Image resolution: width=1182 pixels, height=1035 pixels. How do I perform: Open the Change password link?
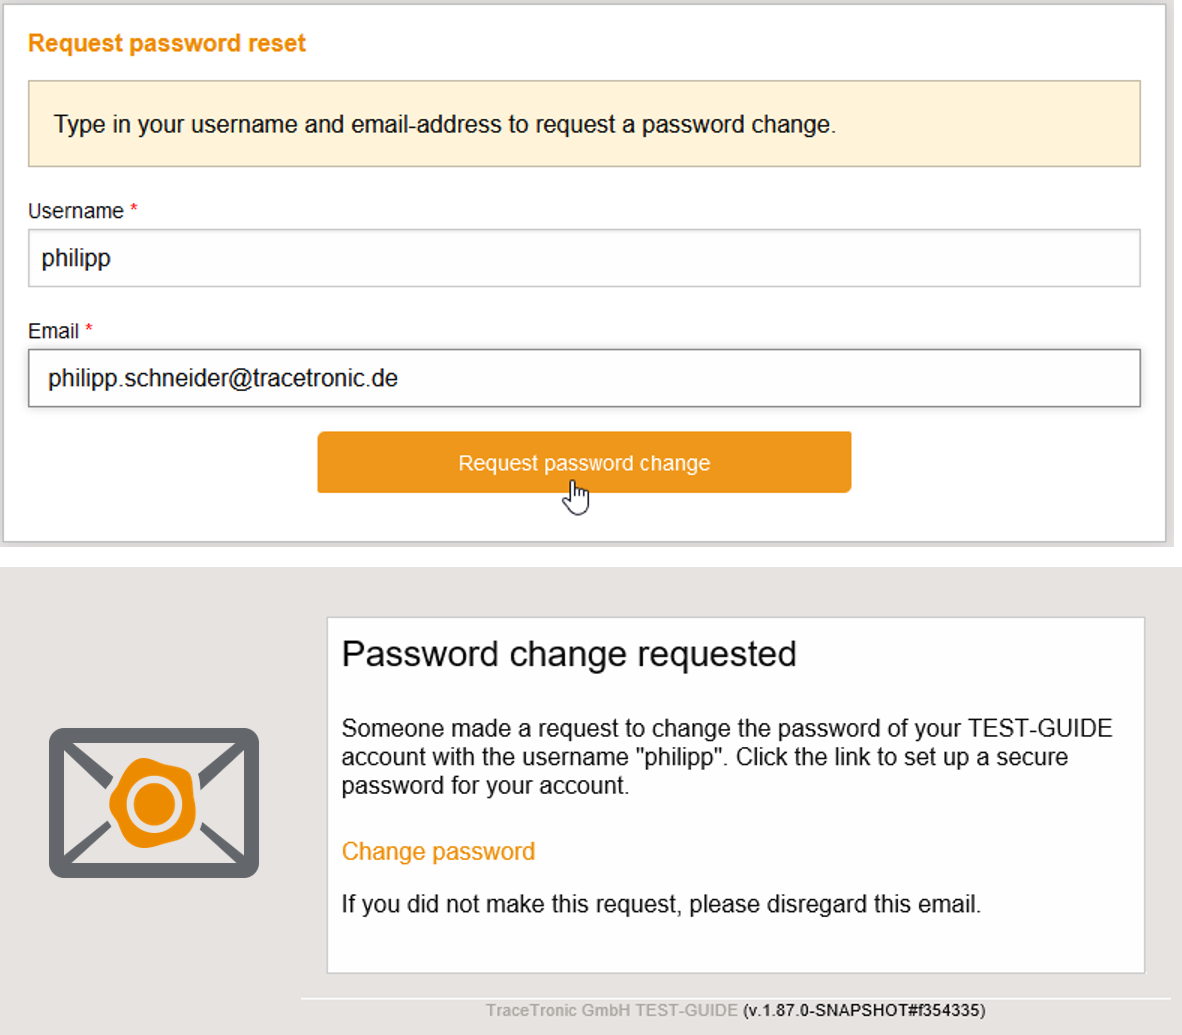[438, 851]
